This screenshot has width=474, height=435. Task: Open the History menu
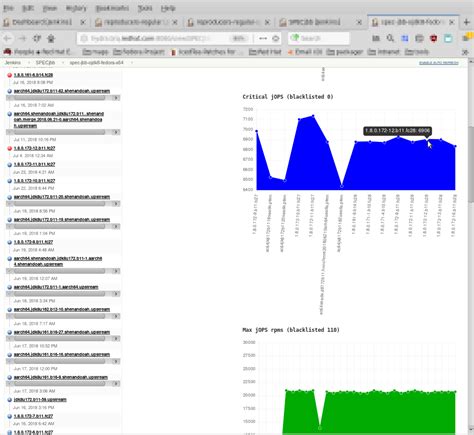coord(76,8)
